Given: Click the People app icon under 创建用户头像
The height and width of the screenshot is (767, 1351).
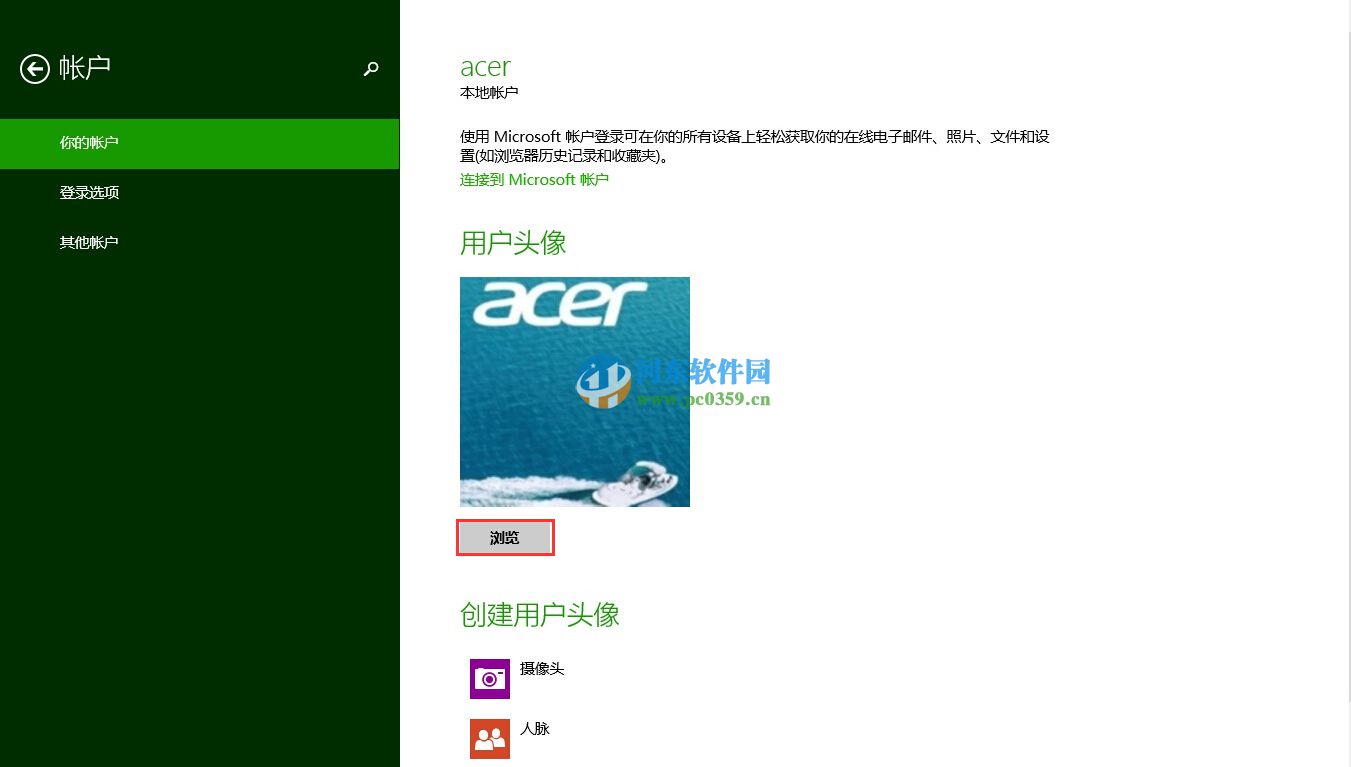Looking at the screenshot, I should point(489,738).
